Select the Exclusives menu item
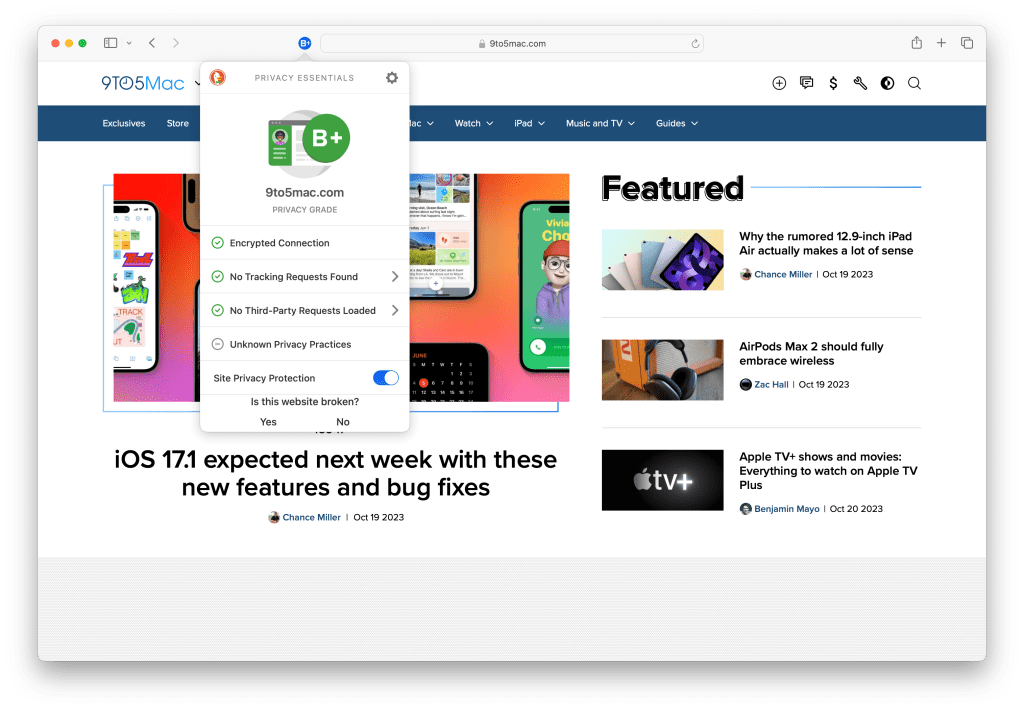Screen dimensions: 1024x711 click(x=123, y=123)
